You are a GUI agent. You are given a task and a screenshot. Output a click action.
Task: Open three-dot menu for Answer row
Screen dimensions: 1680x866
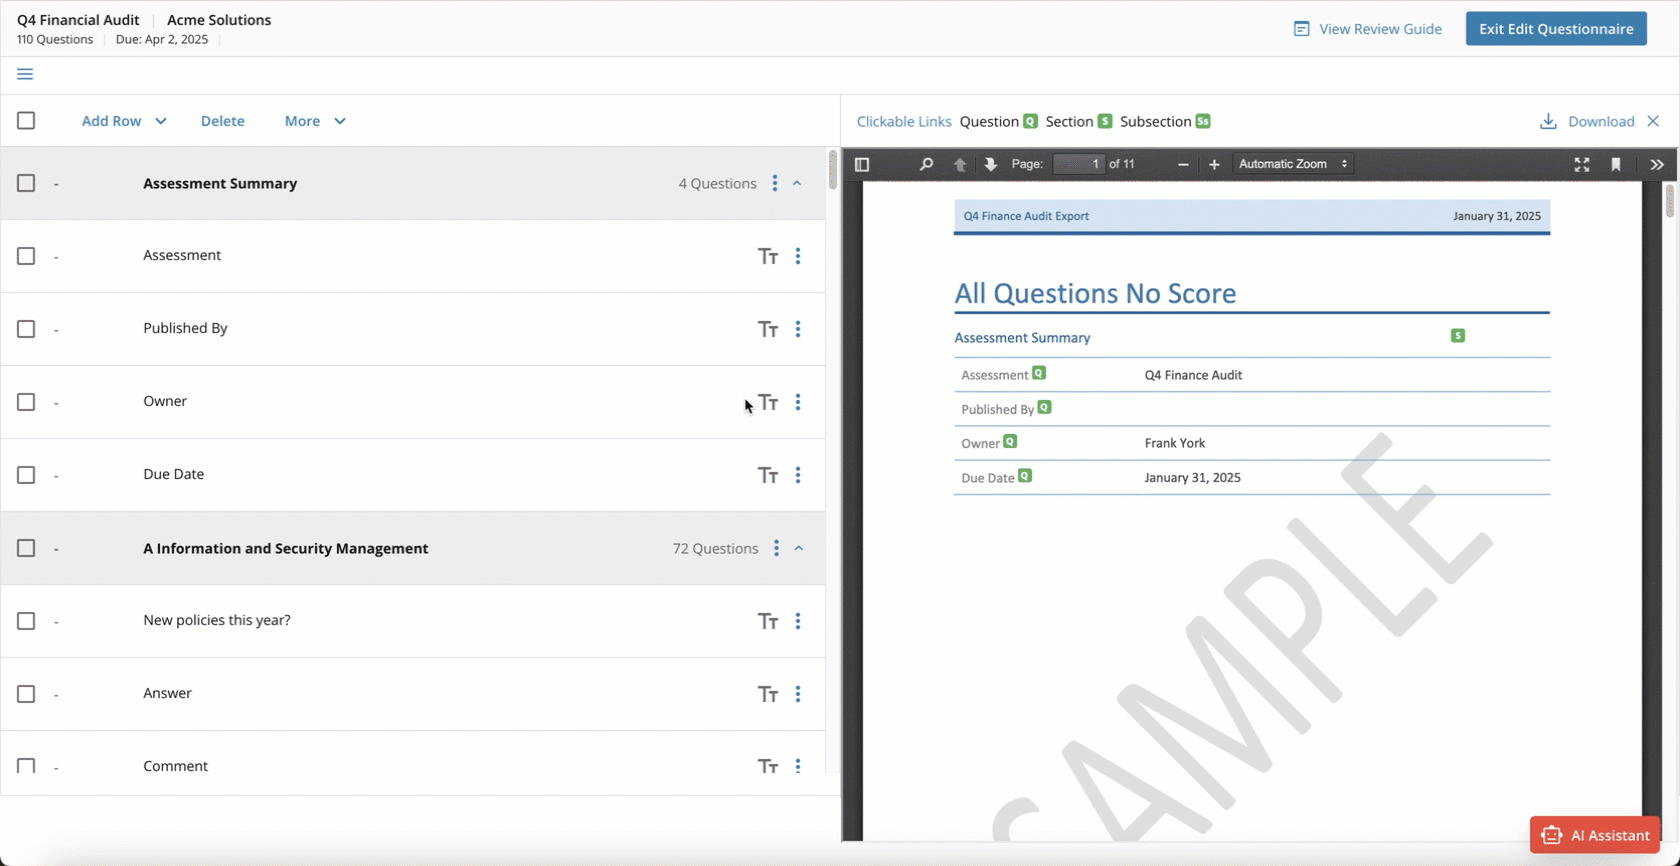click(x=798, y=694)
